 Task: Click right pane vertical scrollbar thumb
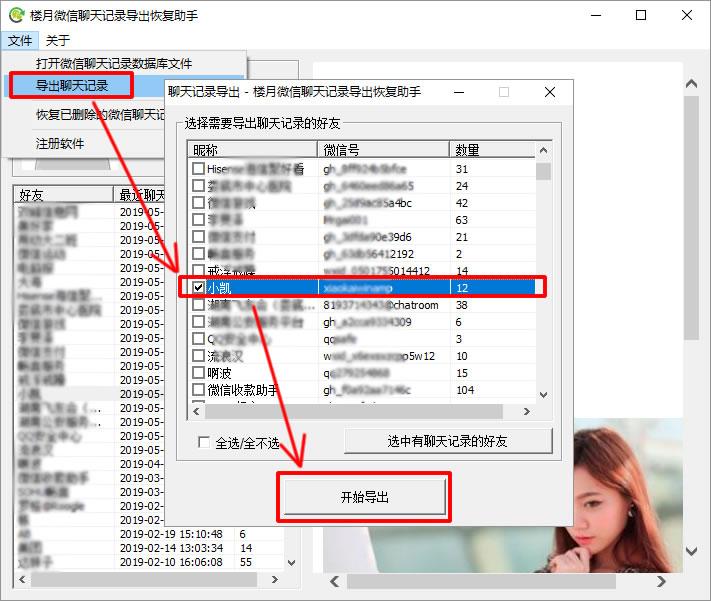pyautogui.click(x=692, y=218)
